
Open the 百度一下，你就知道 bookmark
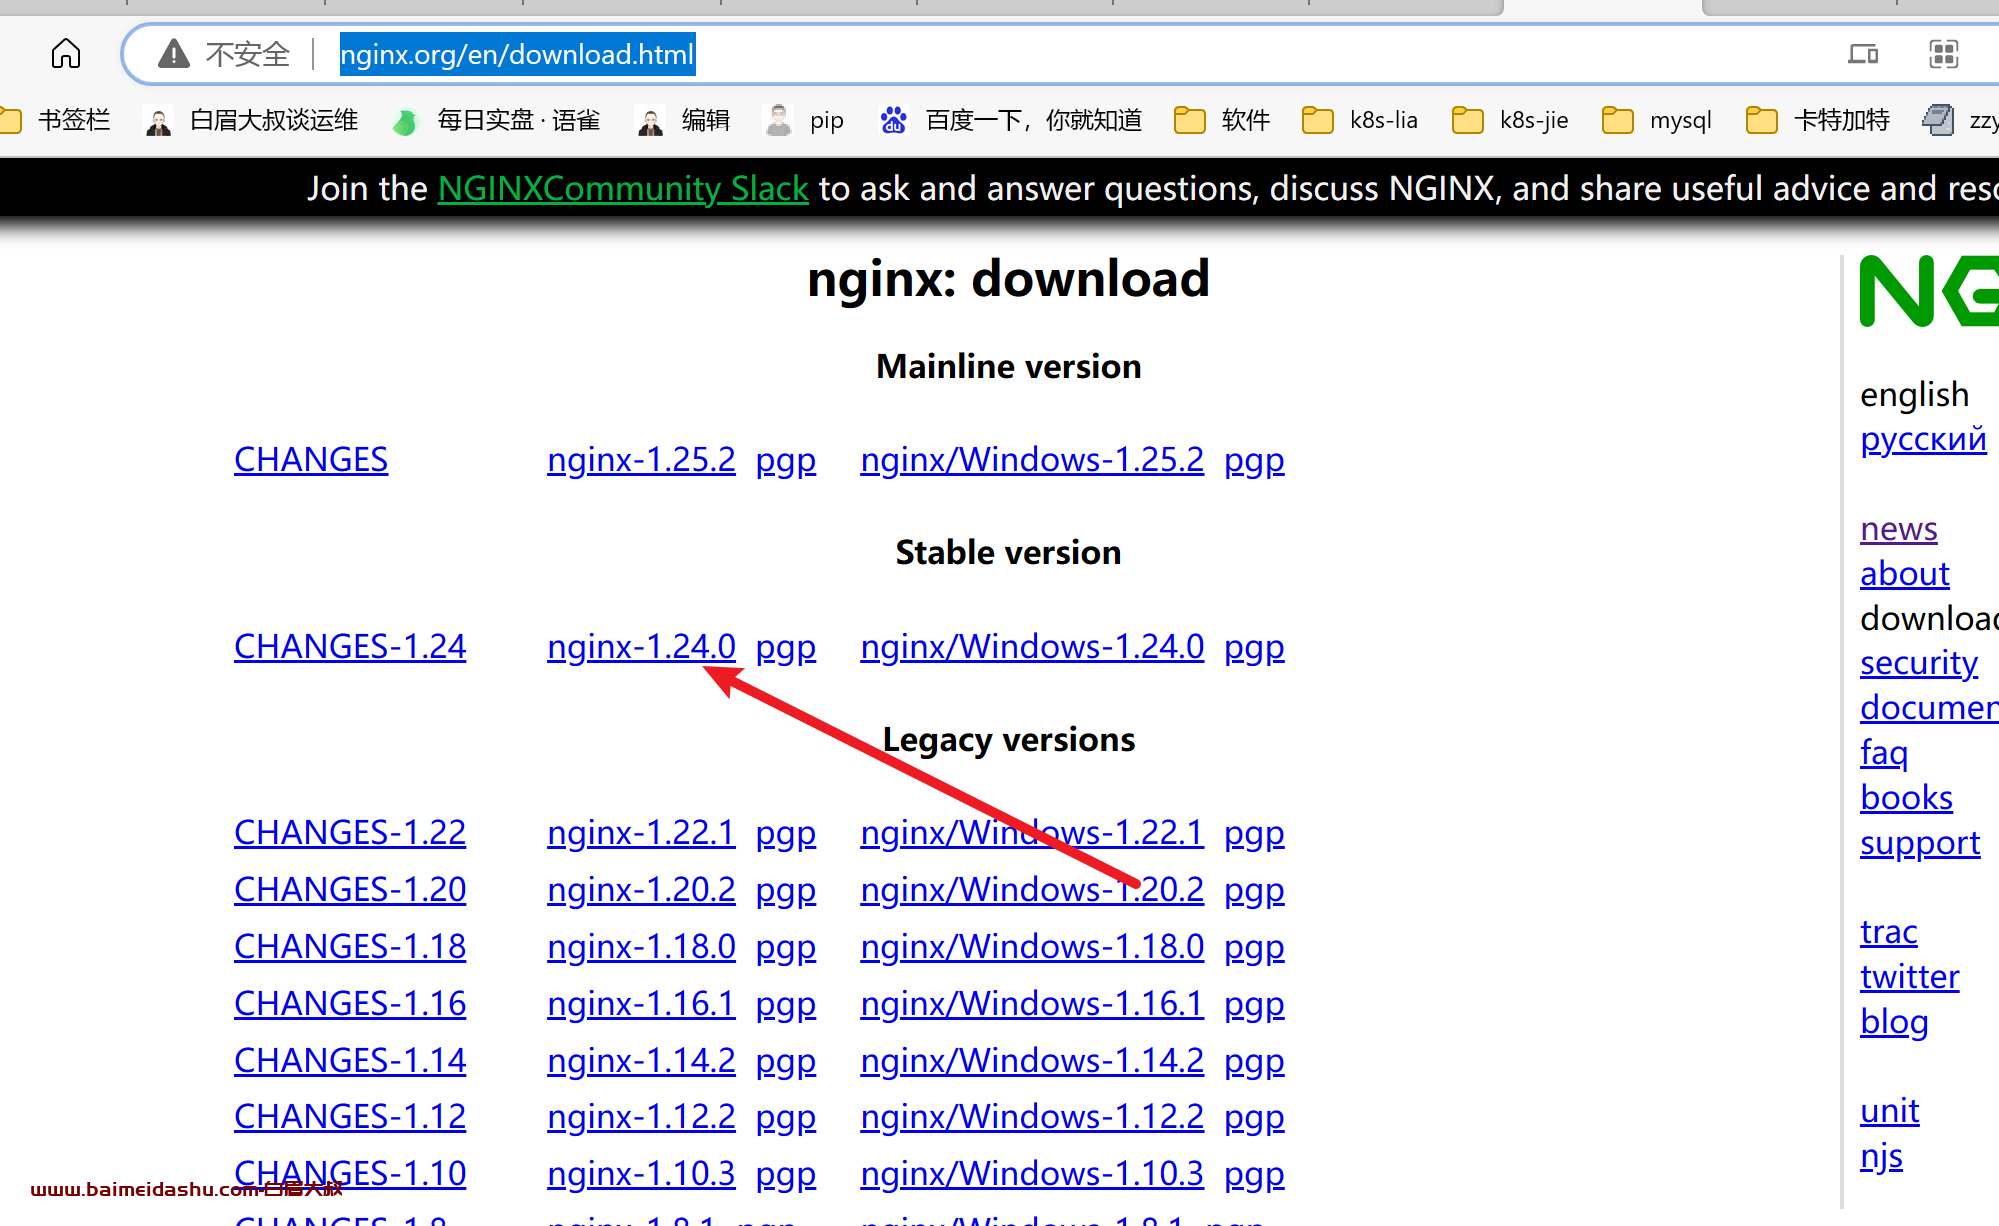pos(1011,120)
